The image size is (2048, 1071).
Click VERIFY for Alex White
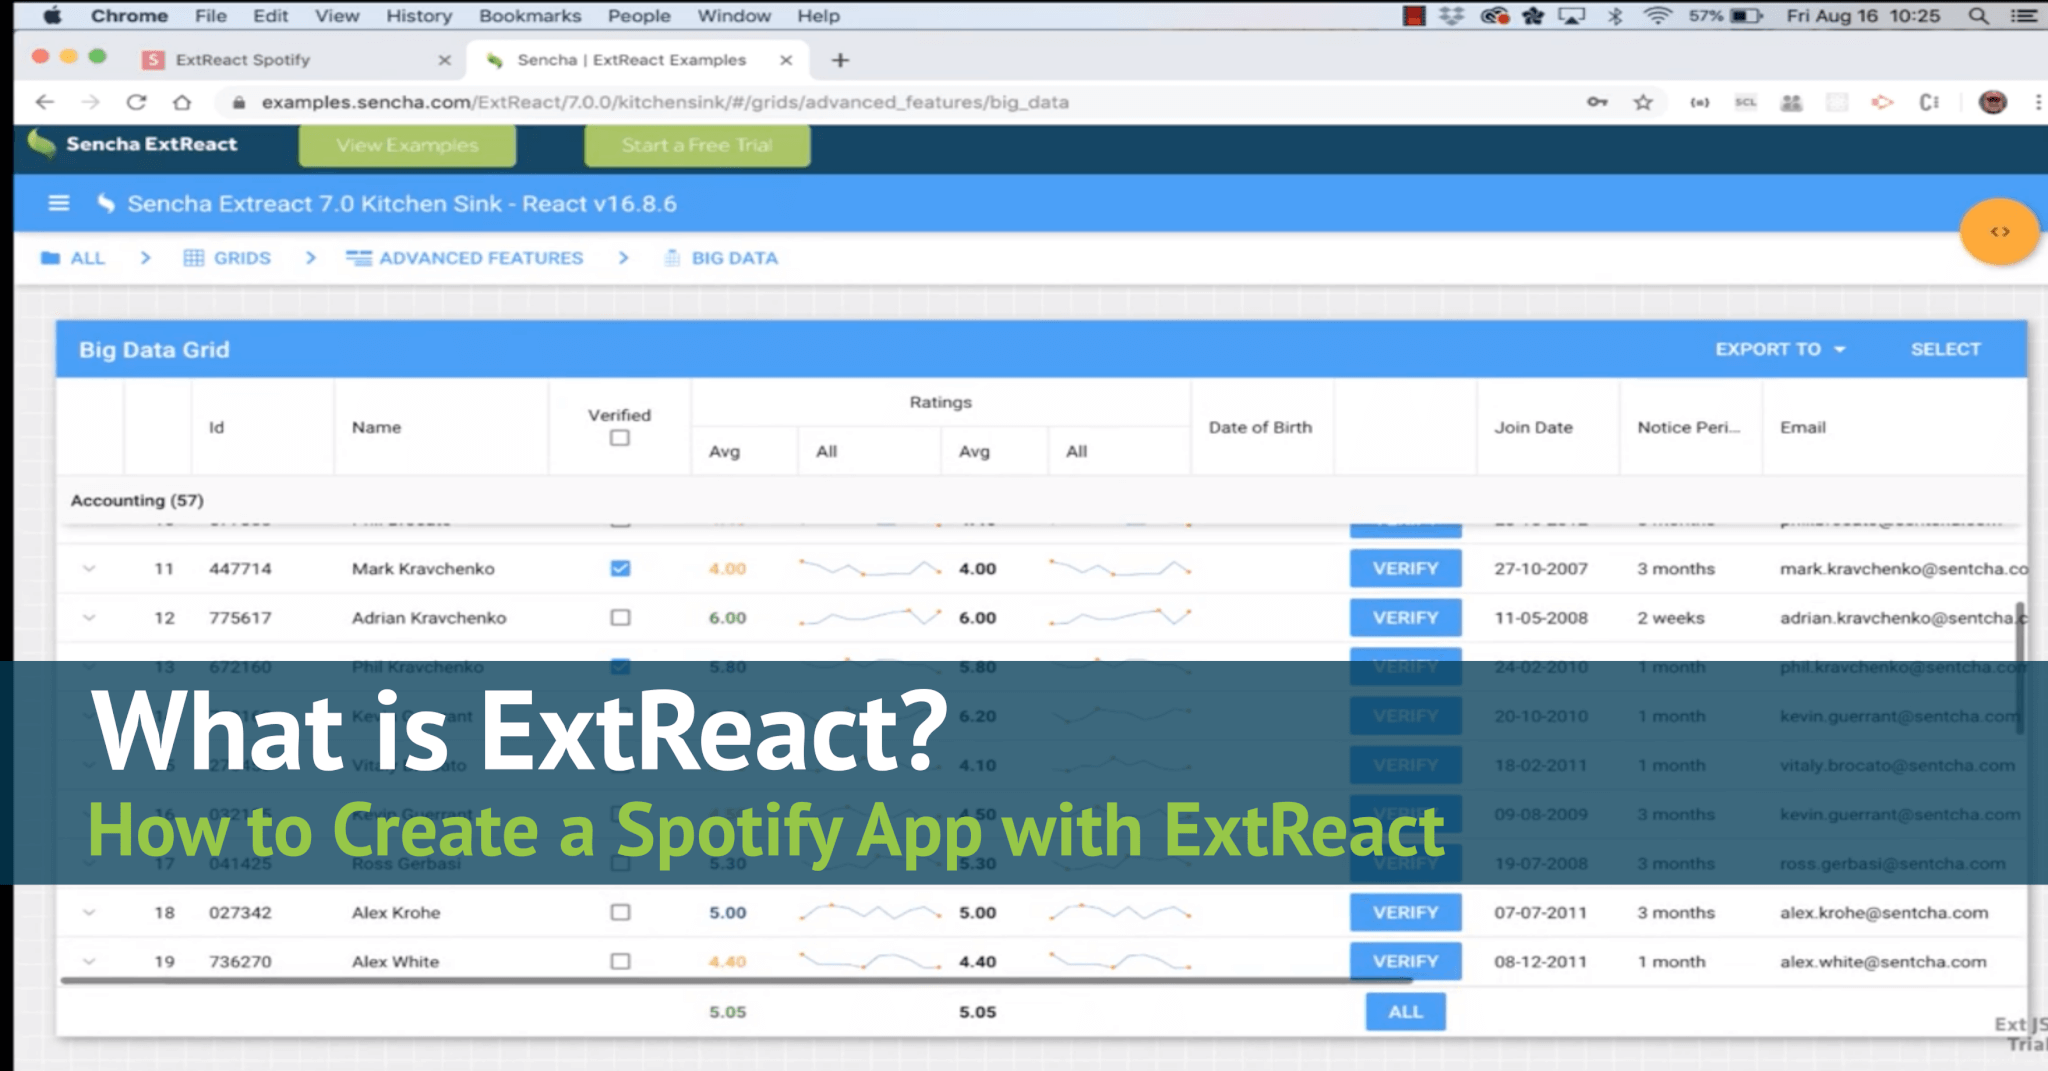click(x=1405, y=961)
